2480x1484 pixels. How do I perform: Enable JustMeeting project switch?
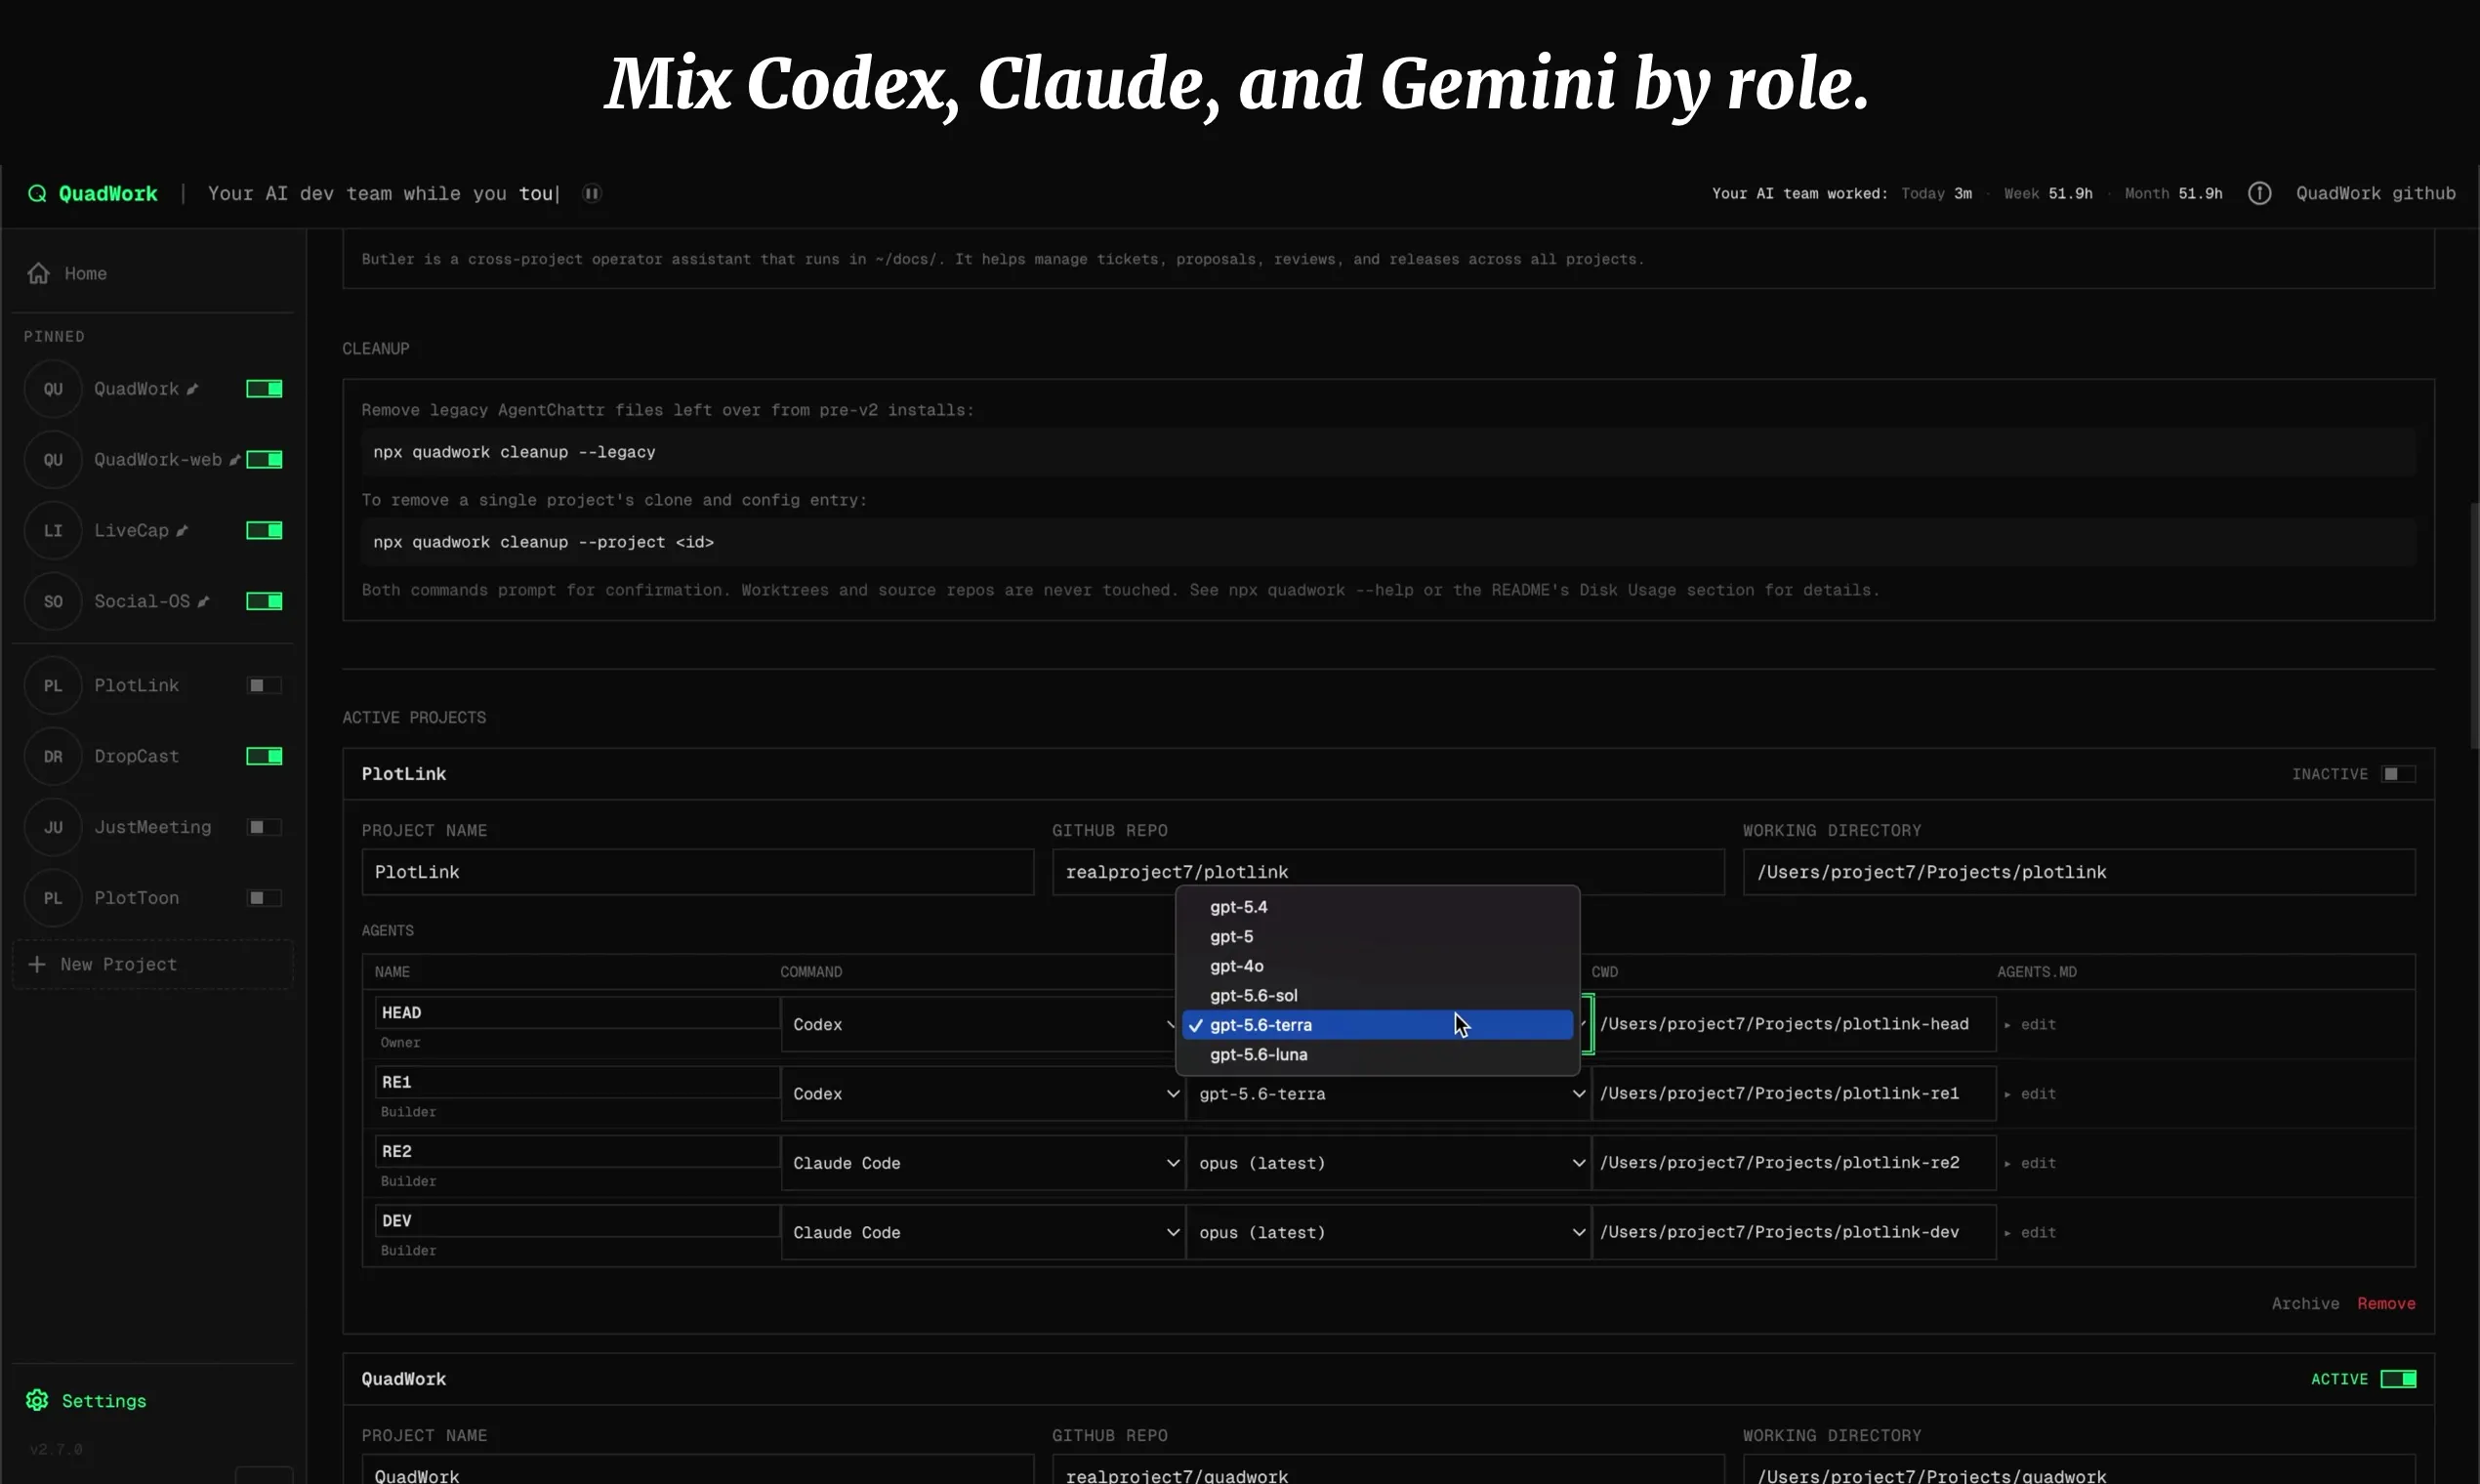(x=264, y=827)
